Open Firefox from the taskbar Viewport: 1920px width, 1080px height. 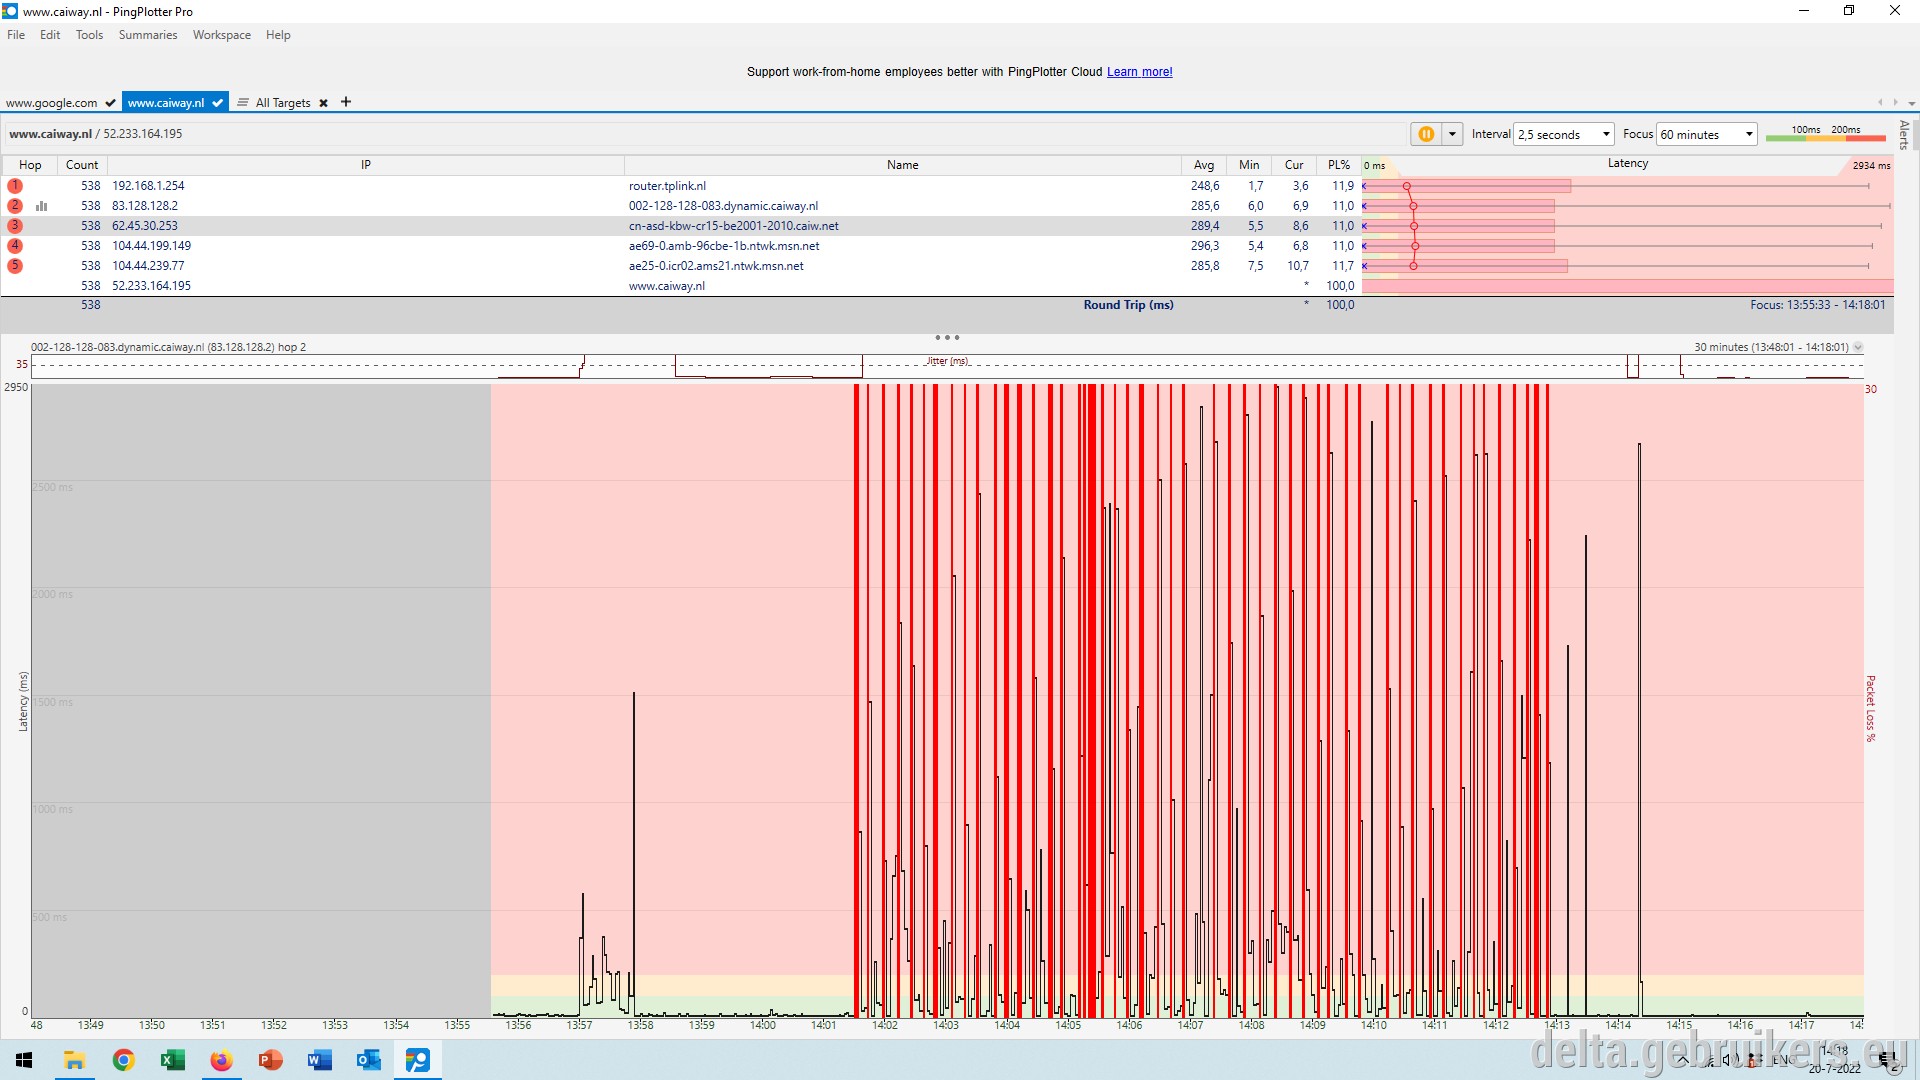pyautogui.click(x=221, y=1060)
